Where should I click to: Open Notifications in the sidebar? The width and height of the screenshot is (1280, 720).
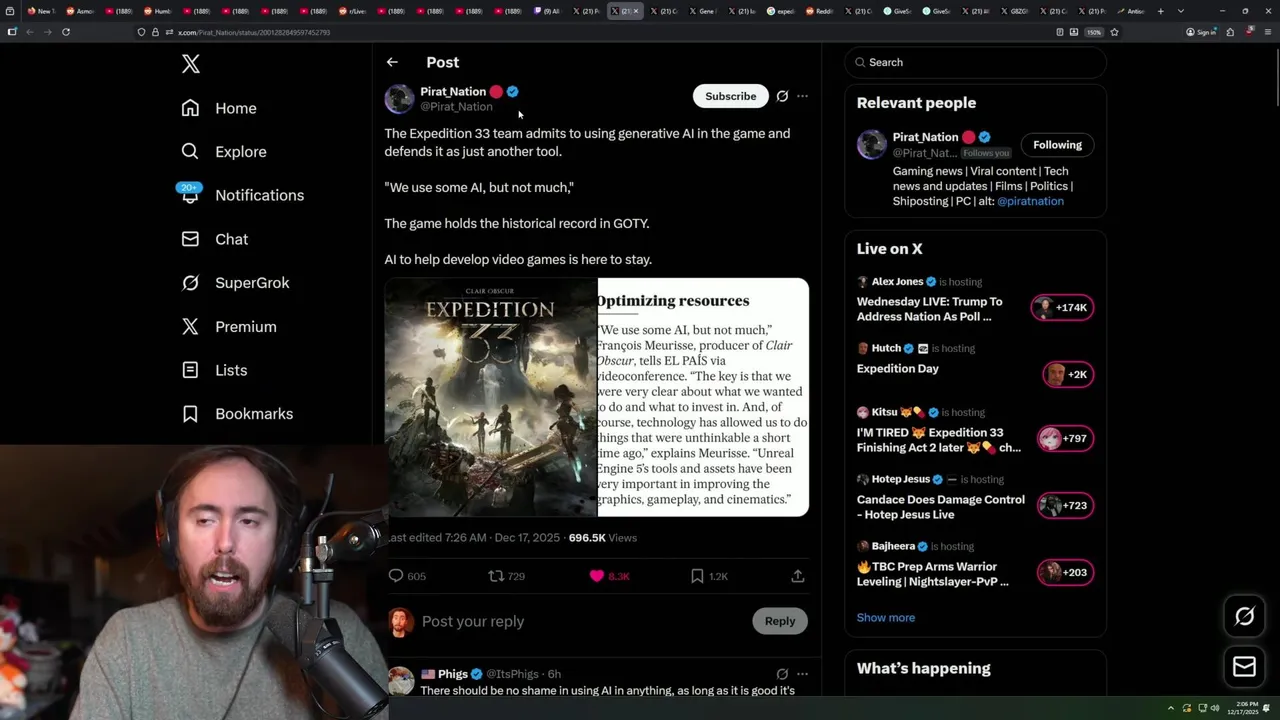[x=242, y=195]
